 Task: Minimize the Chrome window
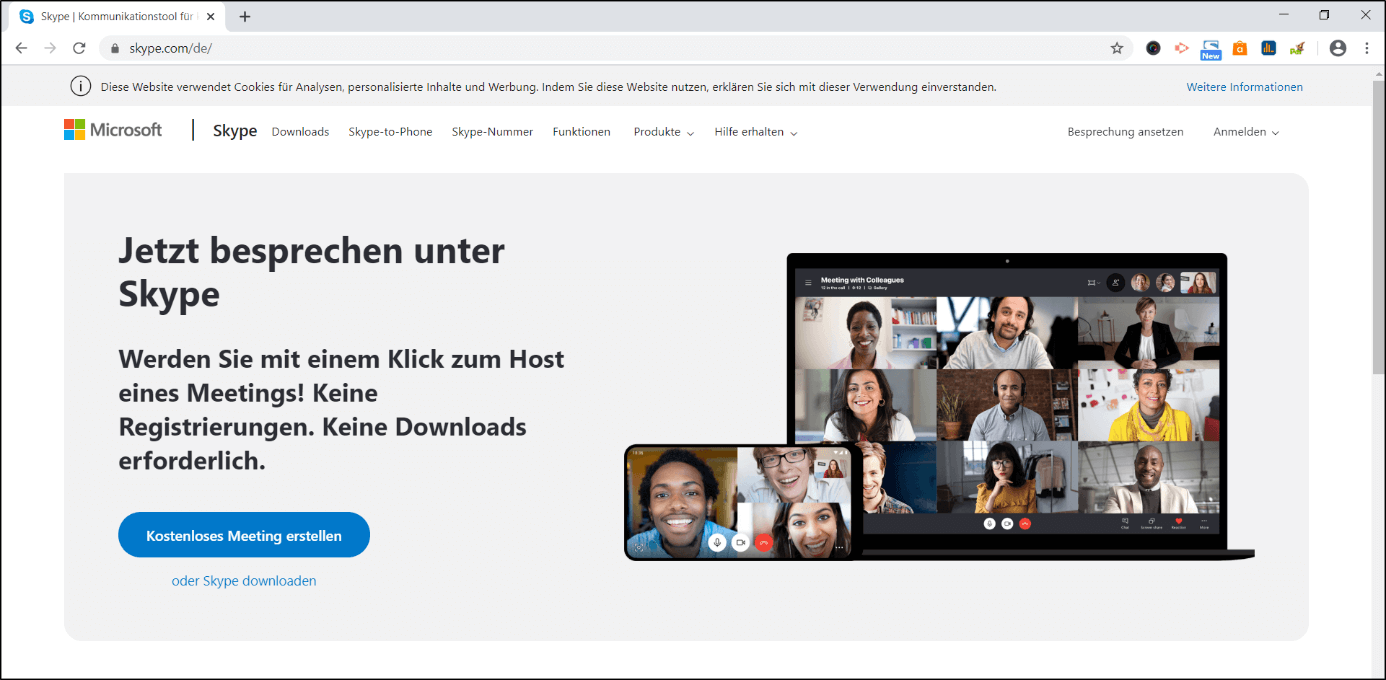(1283, 14)
